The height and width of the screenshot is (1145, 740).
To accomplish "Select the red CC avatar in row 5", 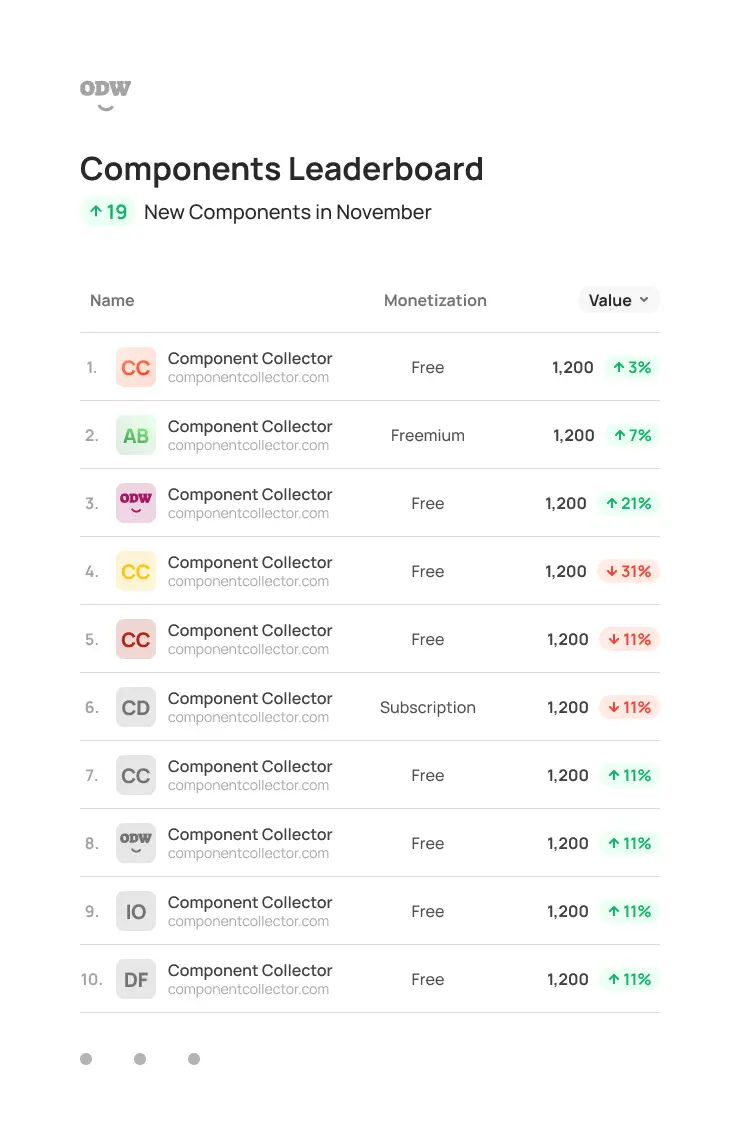I will [135, 639].
